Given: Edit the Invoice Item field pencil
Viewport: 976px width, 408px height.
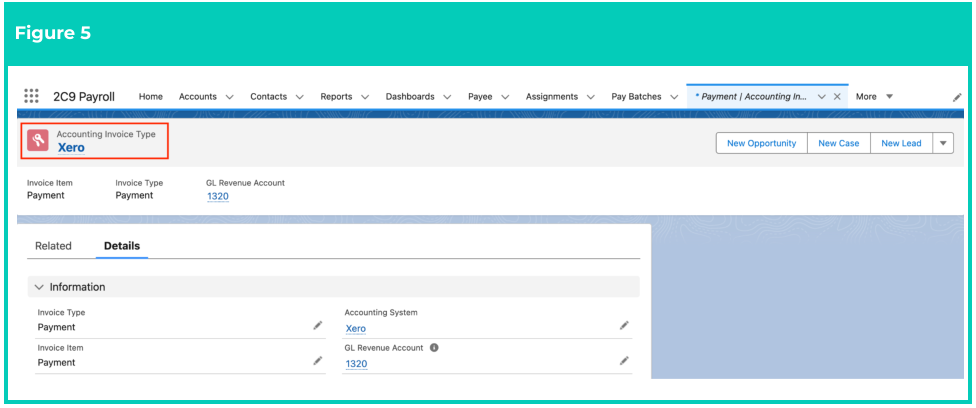Looking at the screenshot, I should (318, 361).
